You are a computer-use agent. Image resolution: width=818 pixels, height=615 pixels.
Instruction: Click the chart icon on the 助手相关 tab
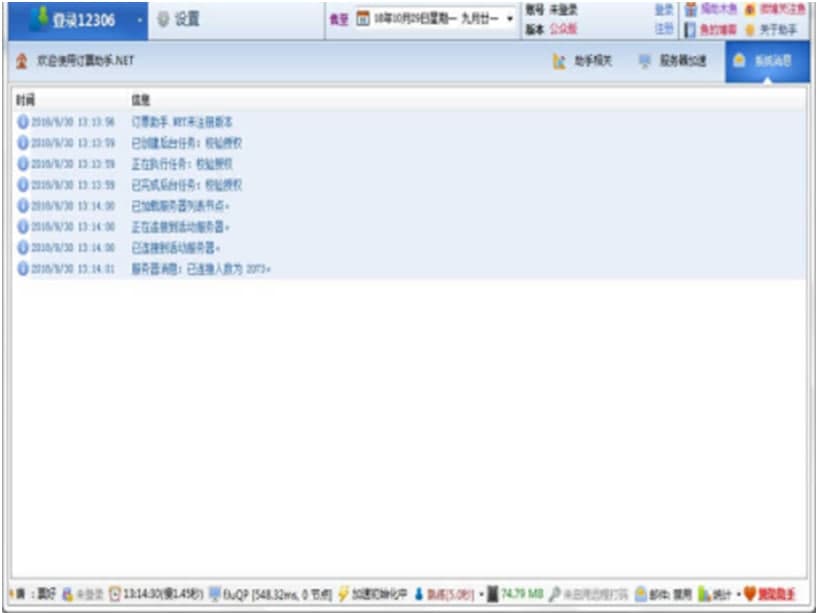pyautogui.click(x=559, y=62)
